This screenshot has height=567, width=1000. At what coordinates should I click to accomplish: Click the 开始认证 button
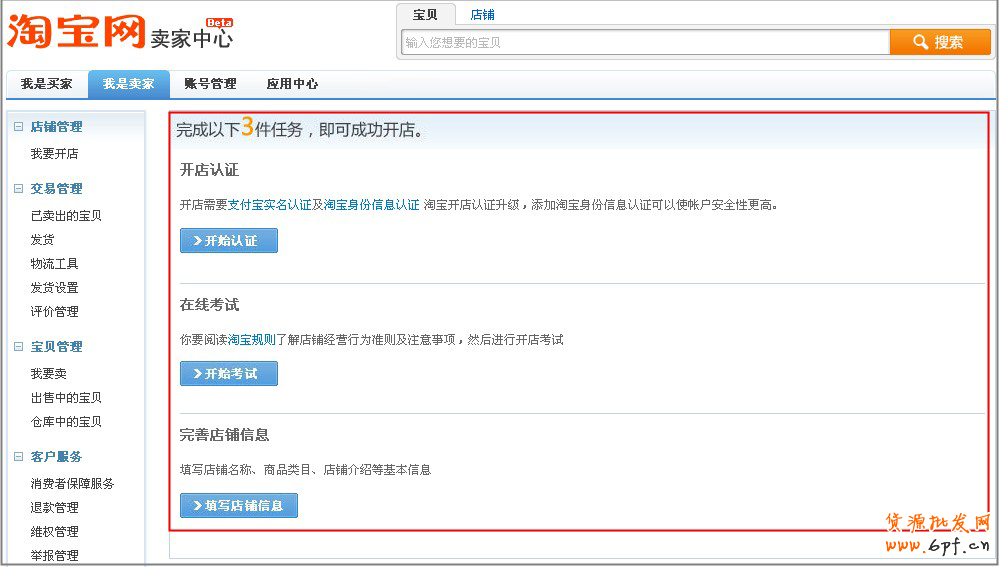(x=229, y=240)
